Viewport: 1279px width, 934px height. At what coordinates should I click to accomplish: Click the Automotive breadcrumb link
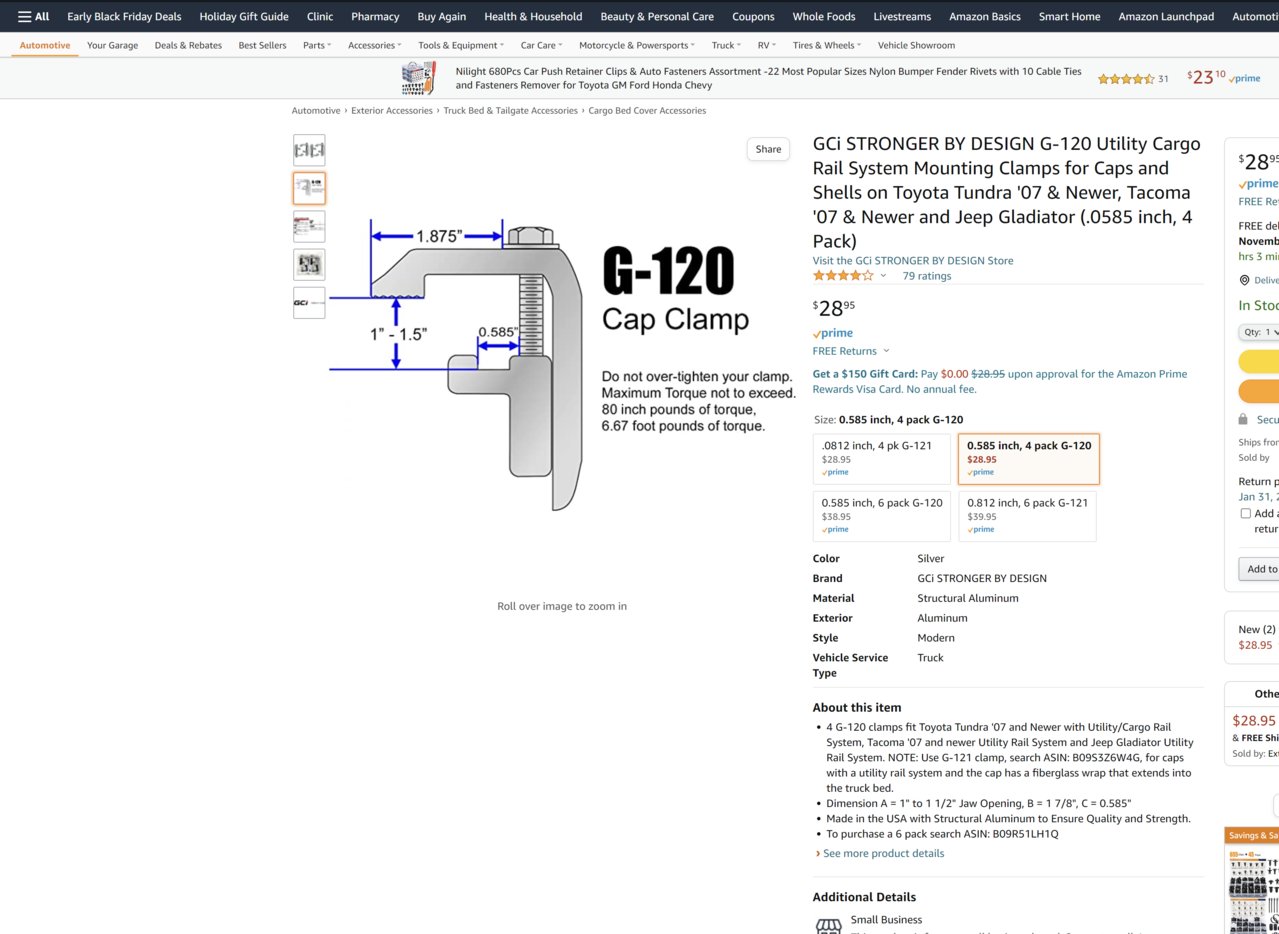click(x=316, y=111)
